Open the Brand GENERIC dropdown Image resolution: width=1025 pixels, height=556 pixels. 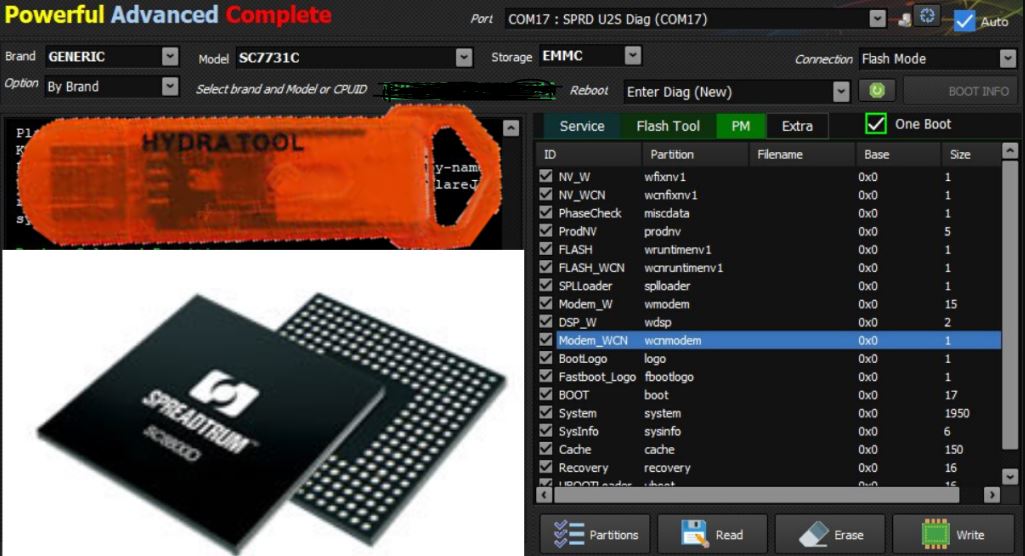(x=170, y=57)
